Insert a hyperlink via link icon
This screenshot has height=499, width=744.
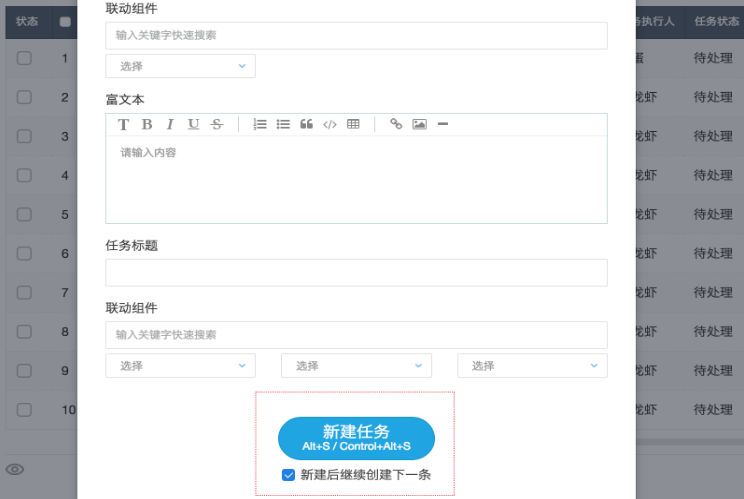pos(396,124)
